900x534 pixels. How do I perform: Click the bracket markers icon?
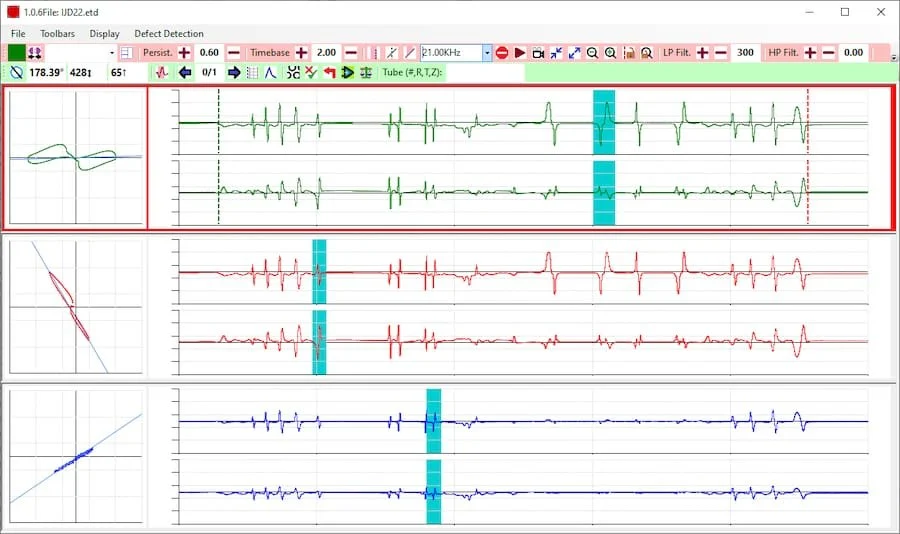coord(293,72)
